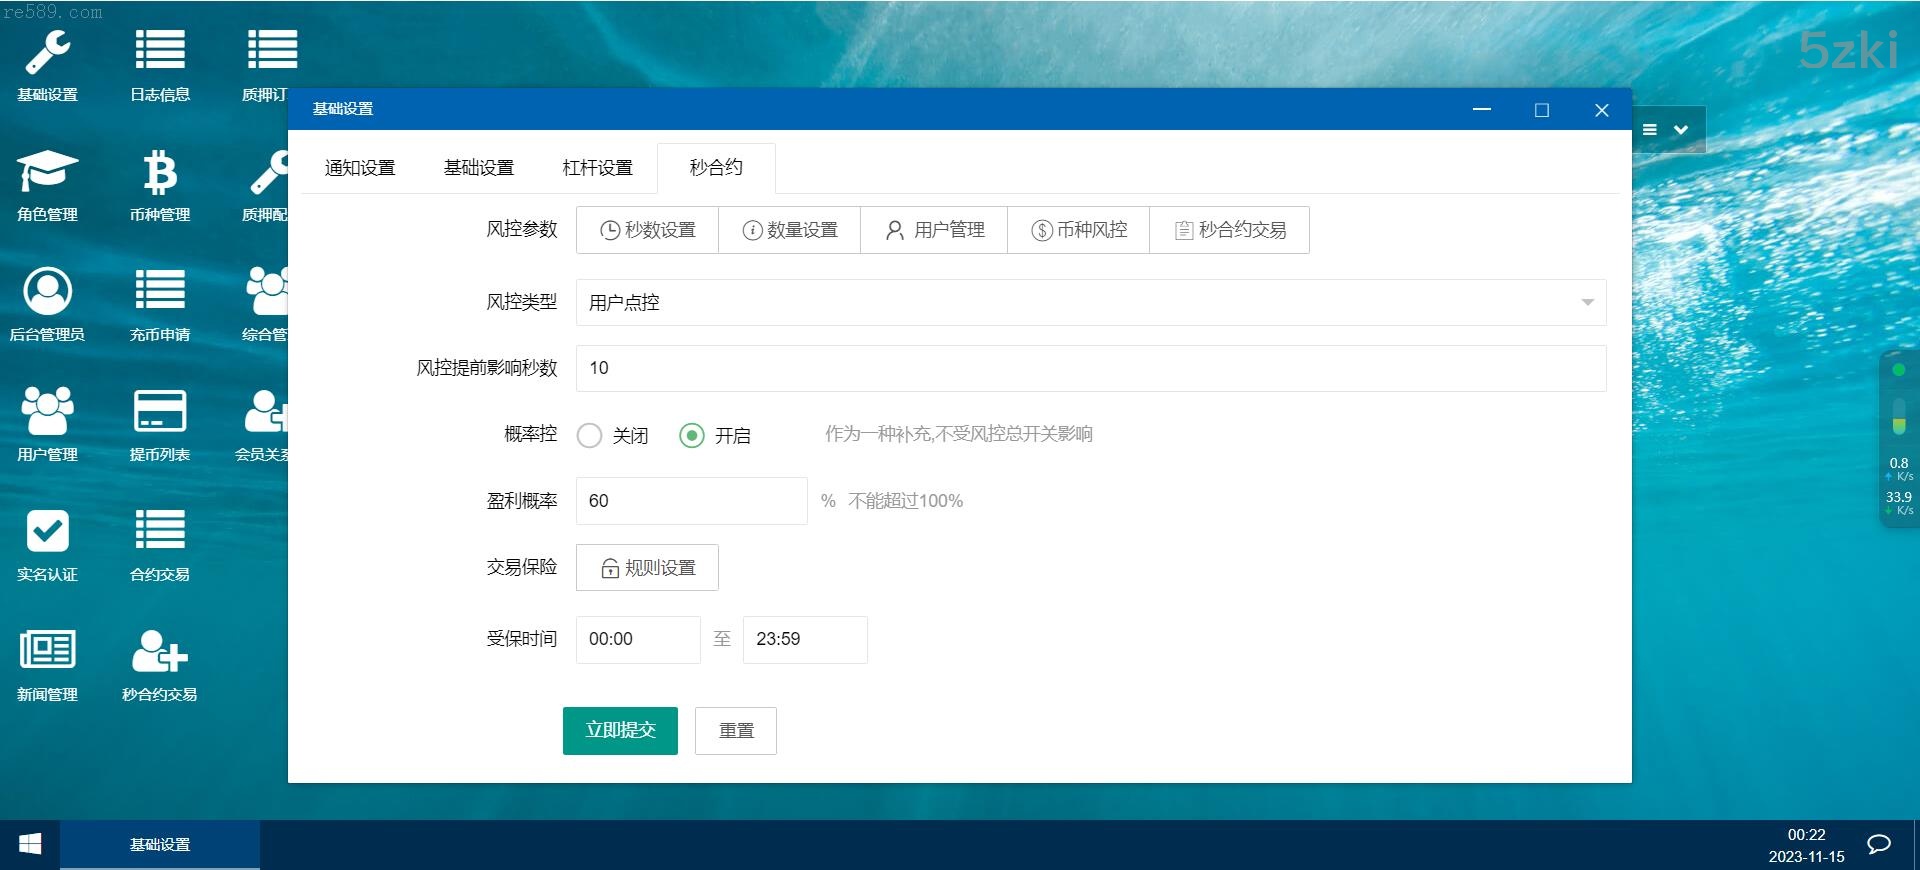Select the 关闭 radio for 概率控
The width and height of the screenshot is (1920, 870).
click(x=590, y=435)
